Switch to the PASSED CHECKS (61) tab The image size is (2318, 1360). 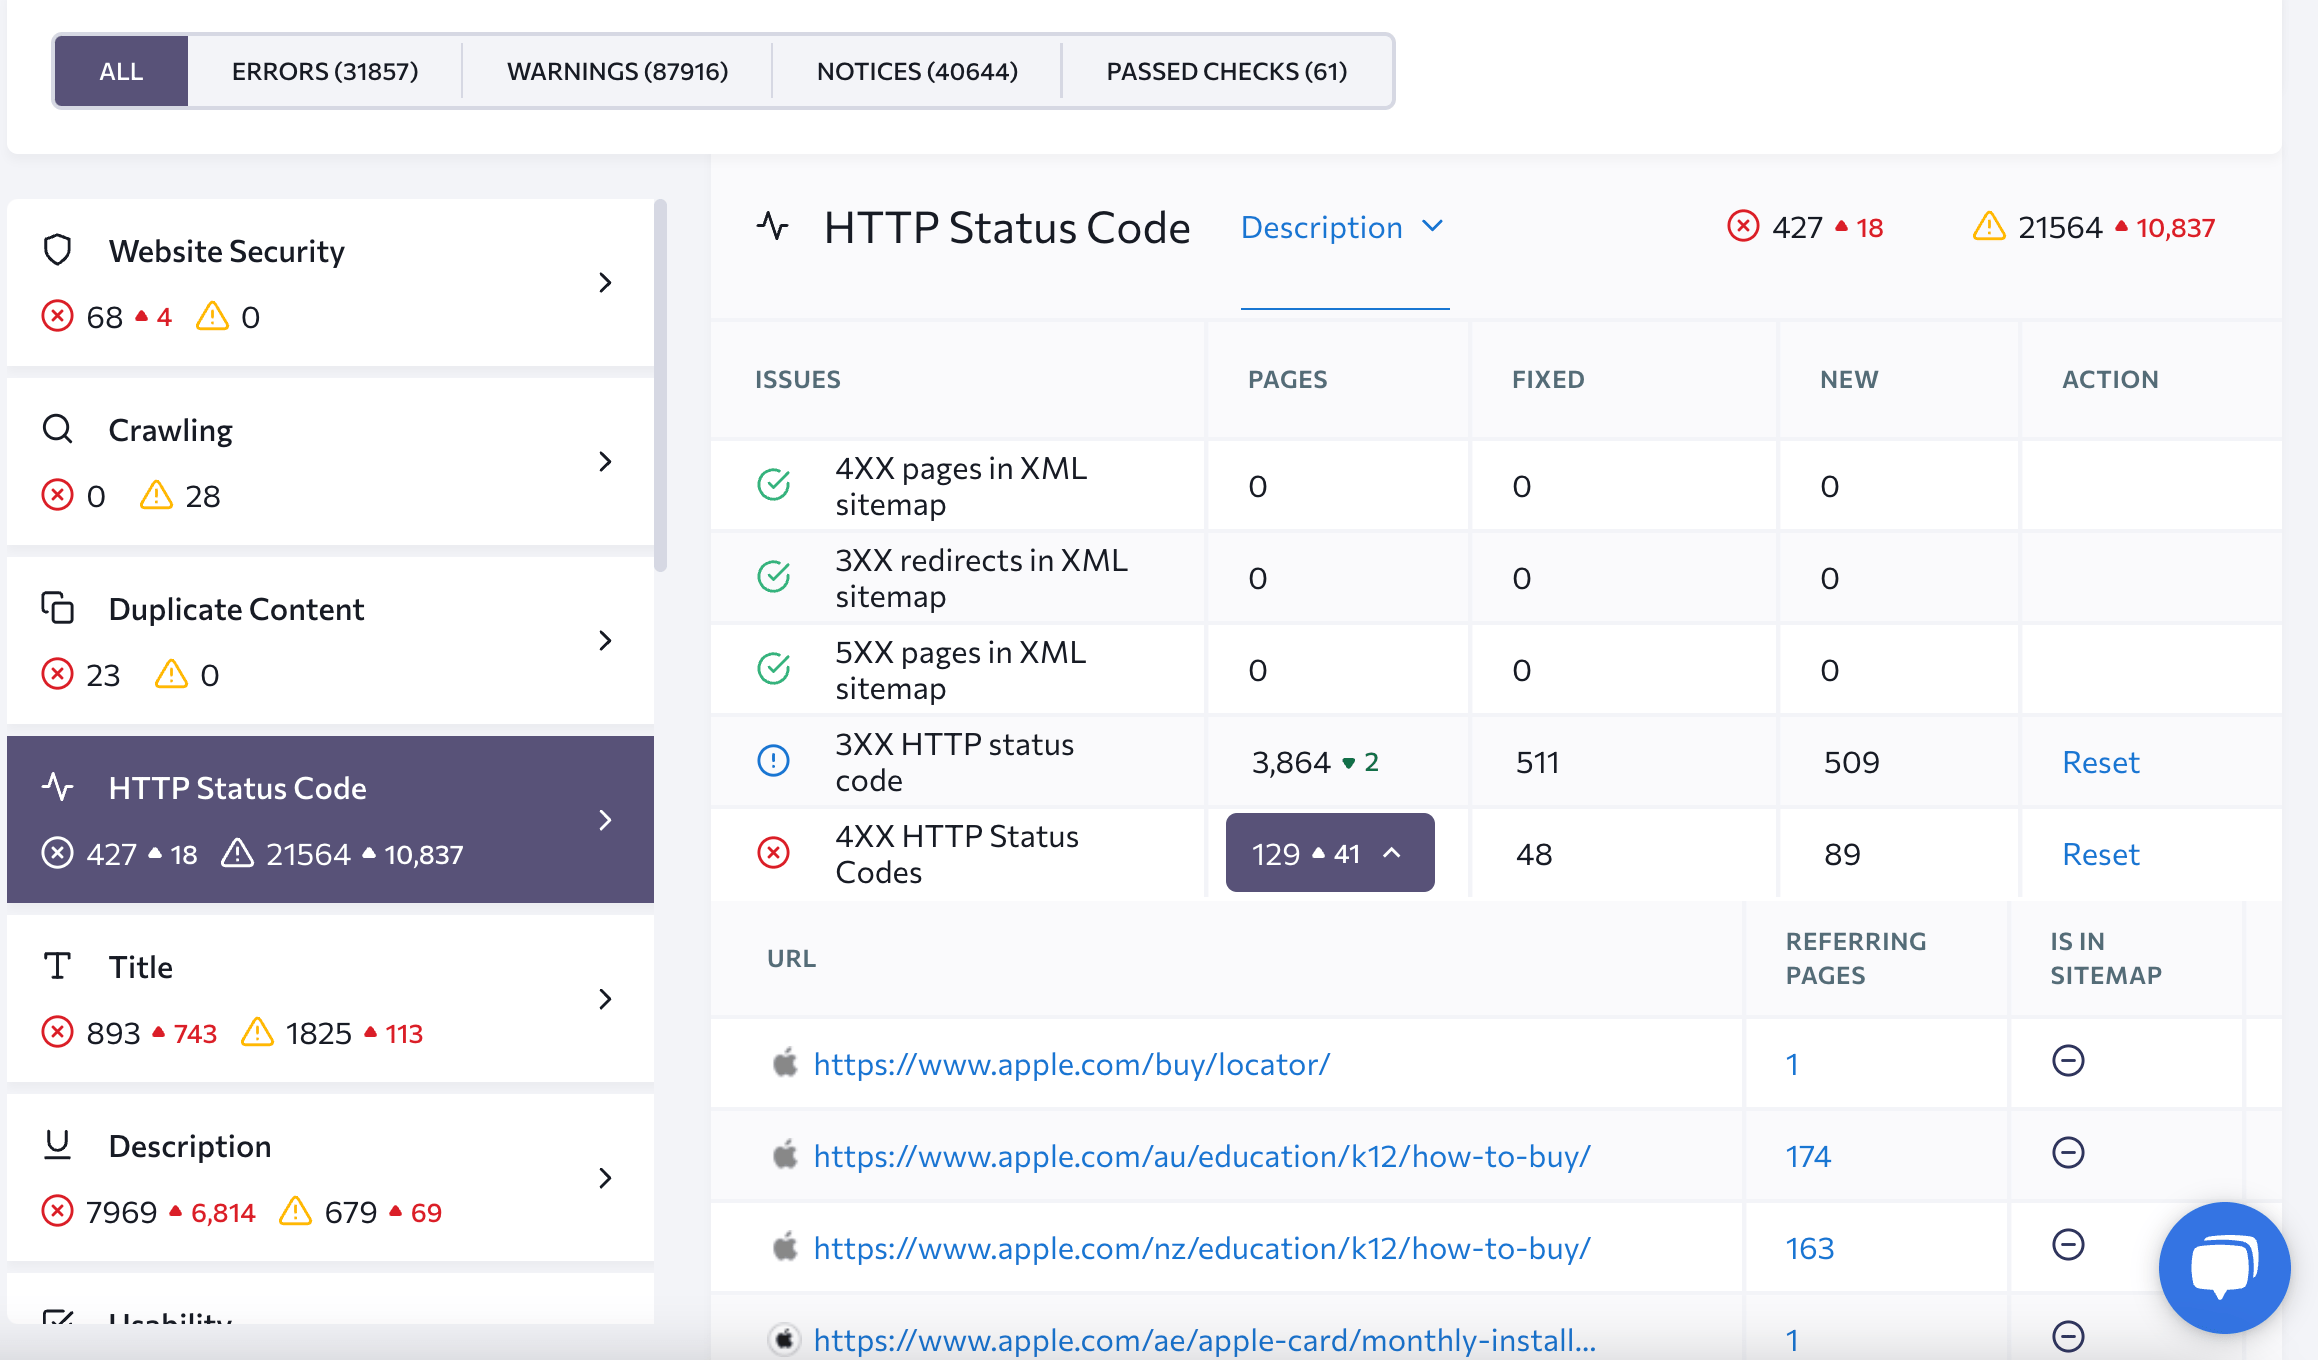(1226, 71)
